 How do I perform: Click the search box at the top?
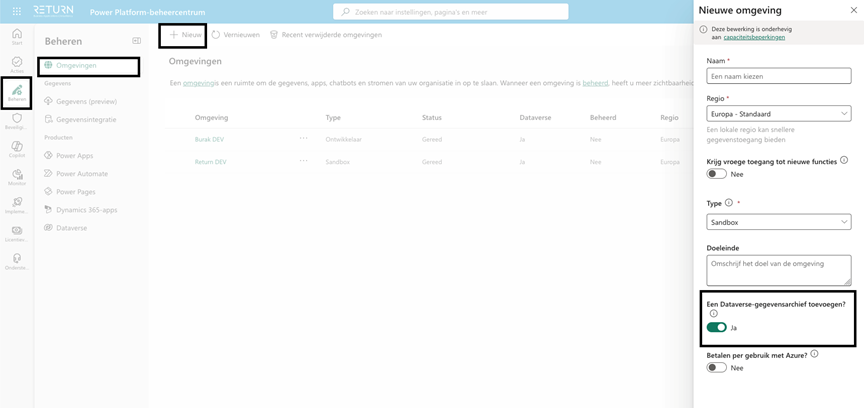click(450, 11)
